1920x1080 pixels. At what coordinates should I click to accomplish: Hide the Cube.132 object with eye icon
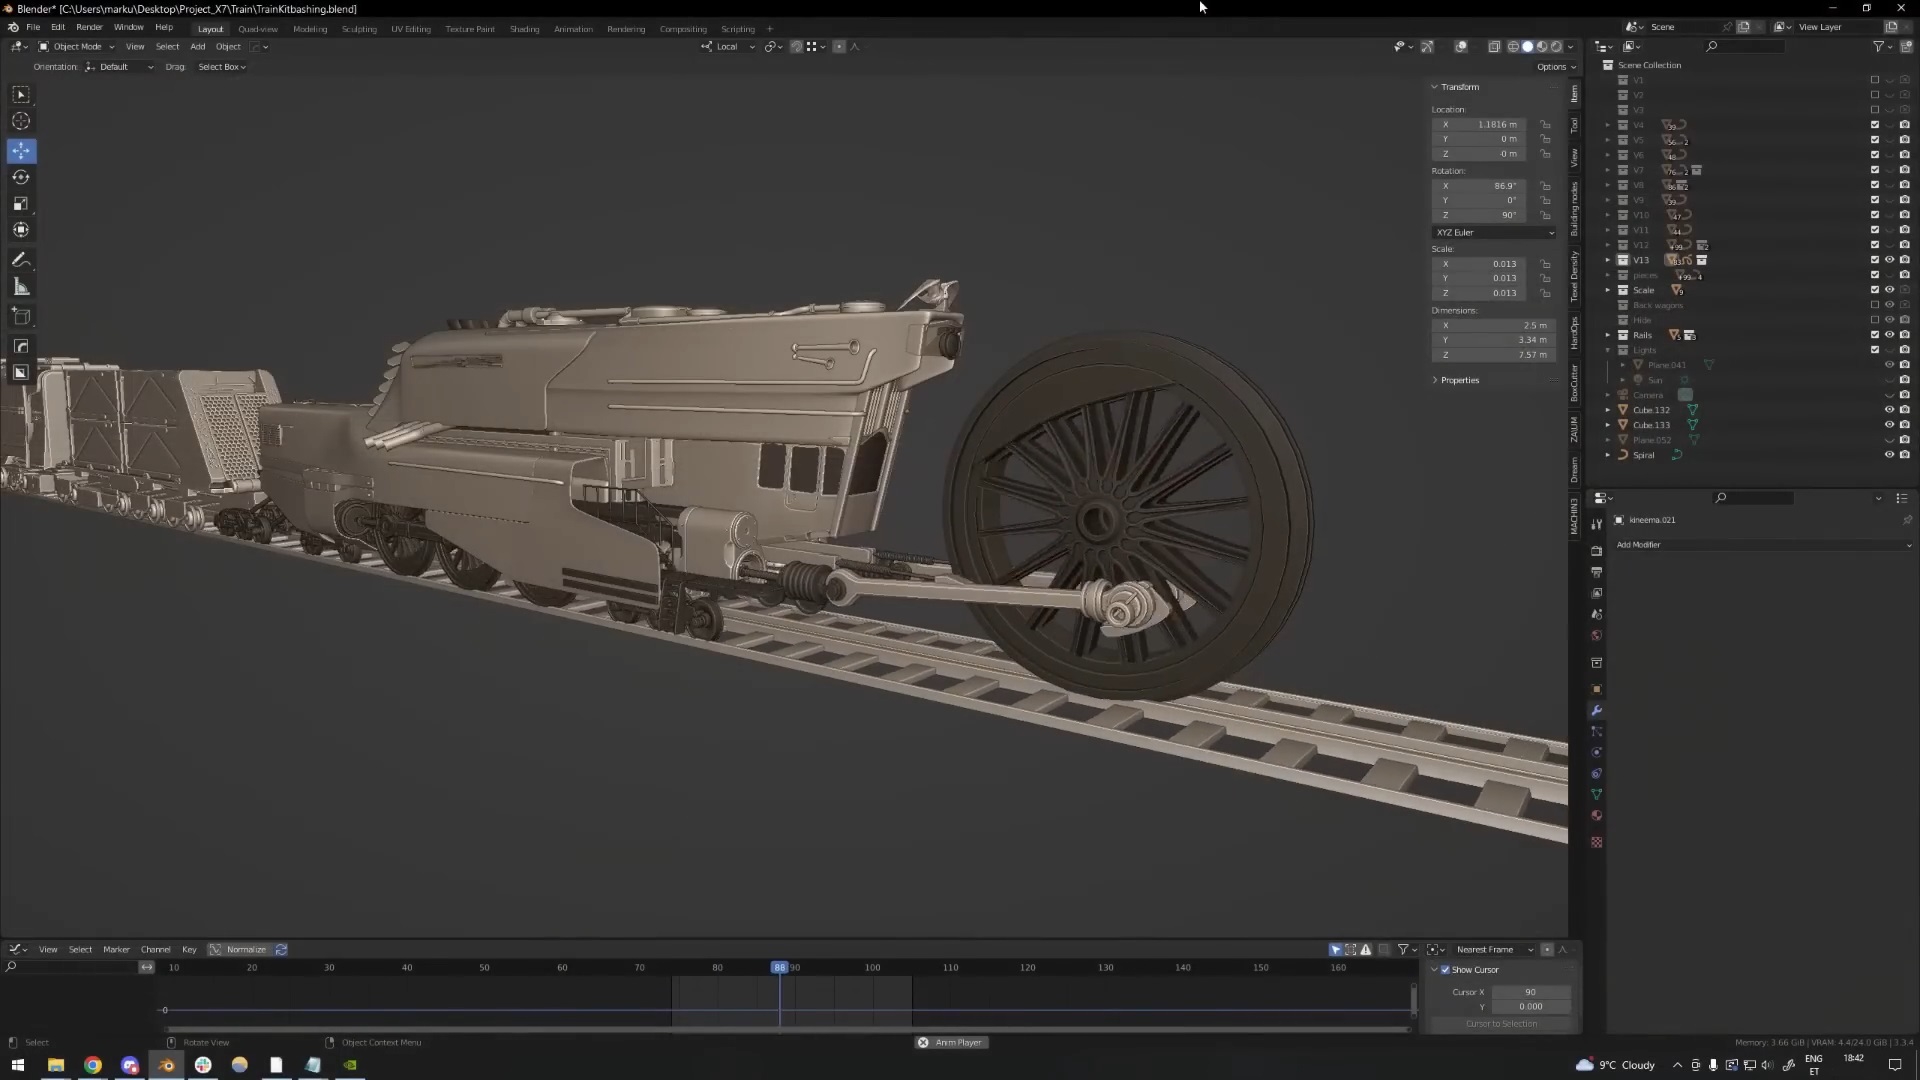(x=1889, y=410)
